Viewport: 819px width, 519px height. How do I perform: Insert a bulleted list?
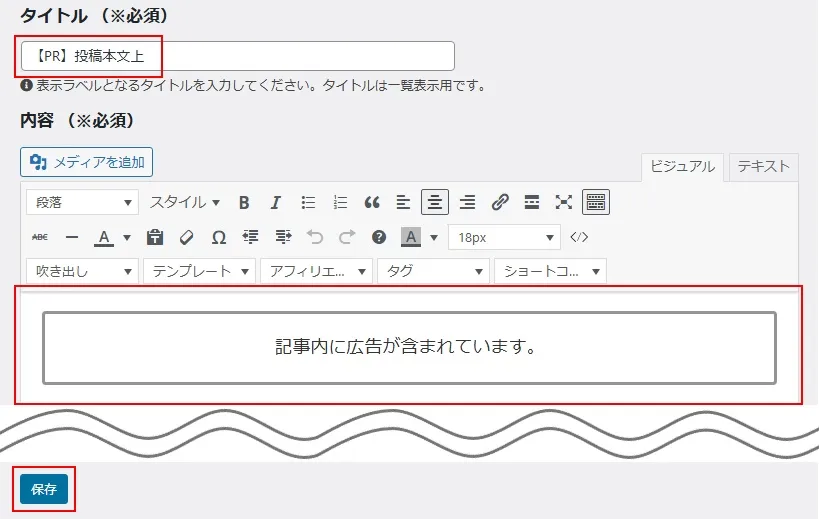[x=308, y=202]
